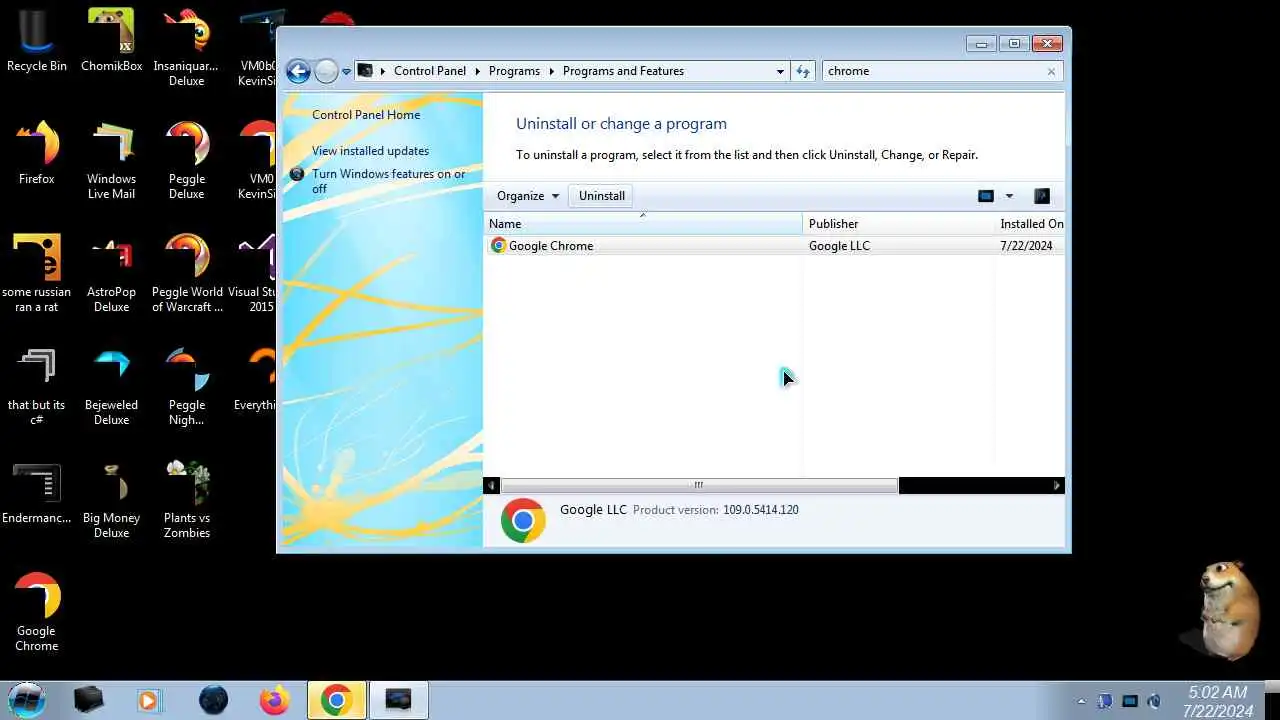Select Programs in the breadcrumb

pos(514,71)
